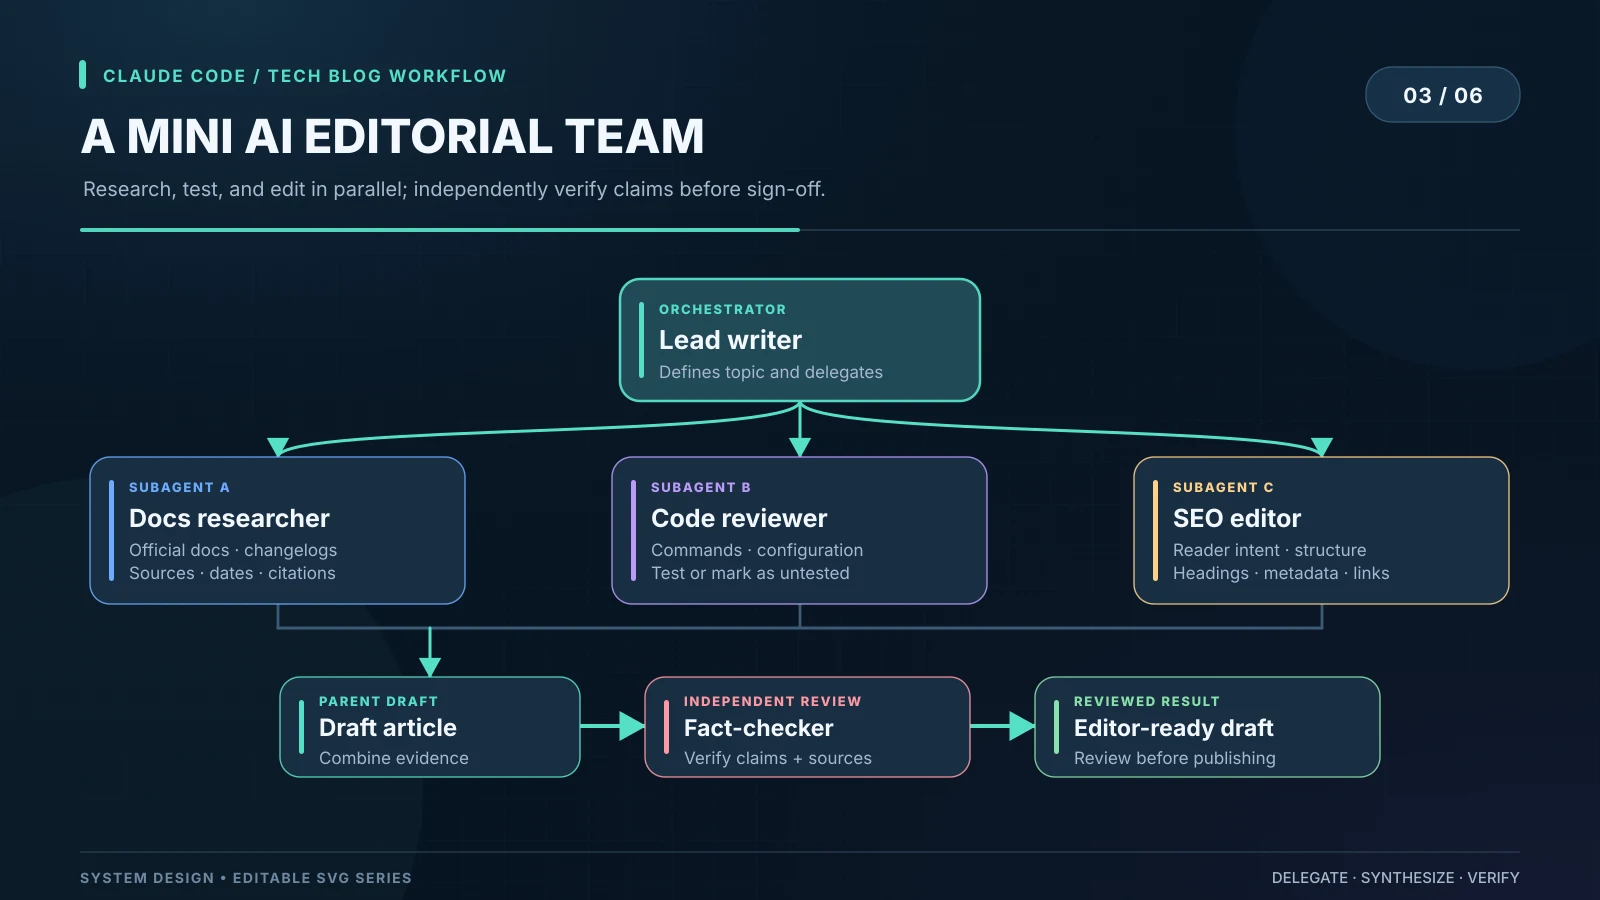Select 'Review before publishing' text
This screenshot has height=900, width=1600.
(x=1175, y=758)
